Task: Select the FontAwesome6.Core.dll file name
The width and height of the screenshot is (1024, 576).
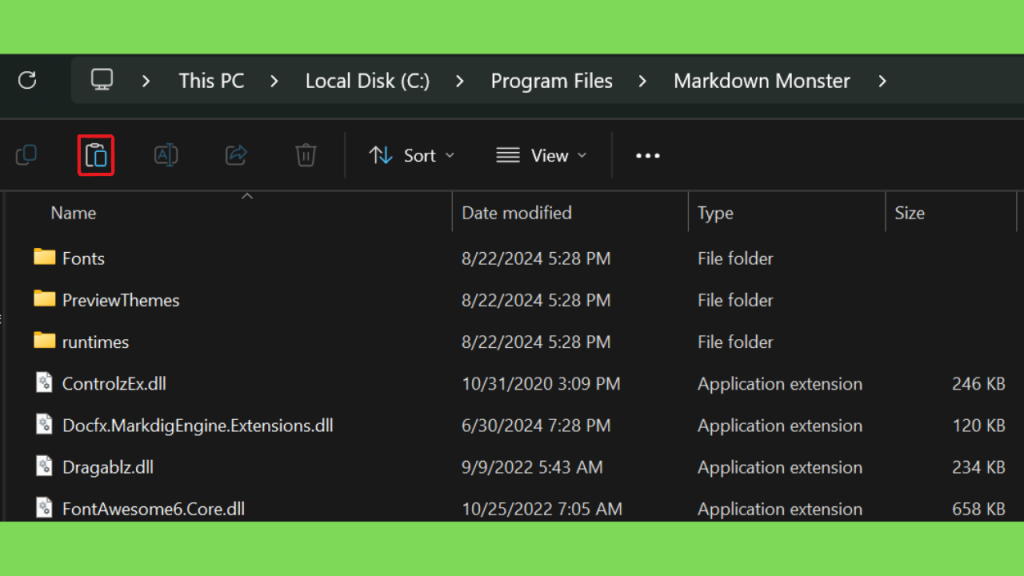Action: 153,509
